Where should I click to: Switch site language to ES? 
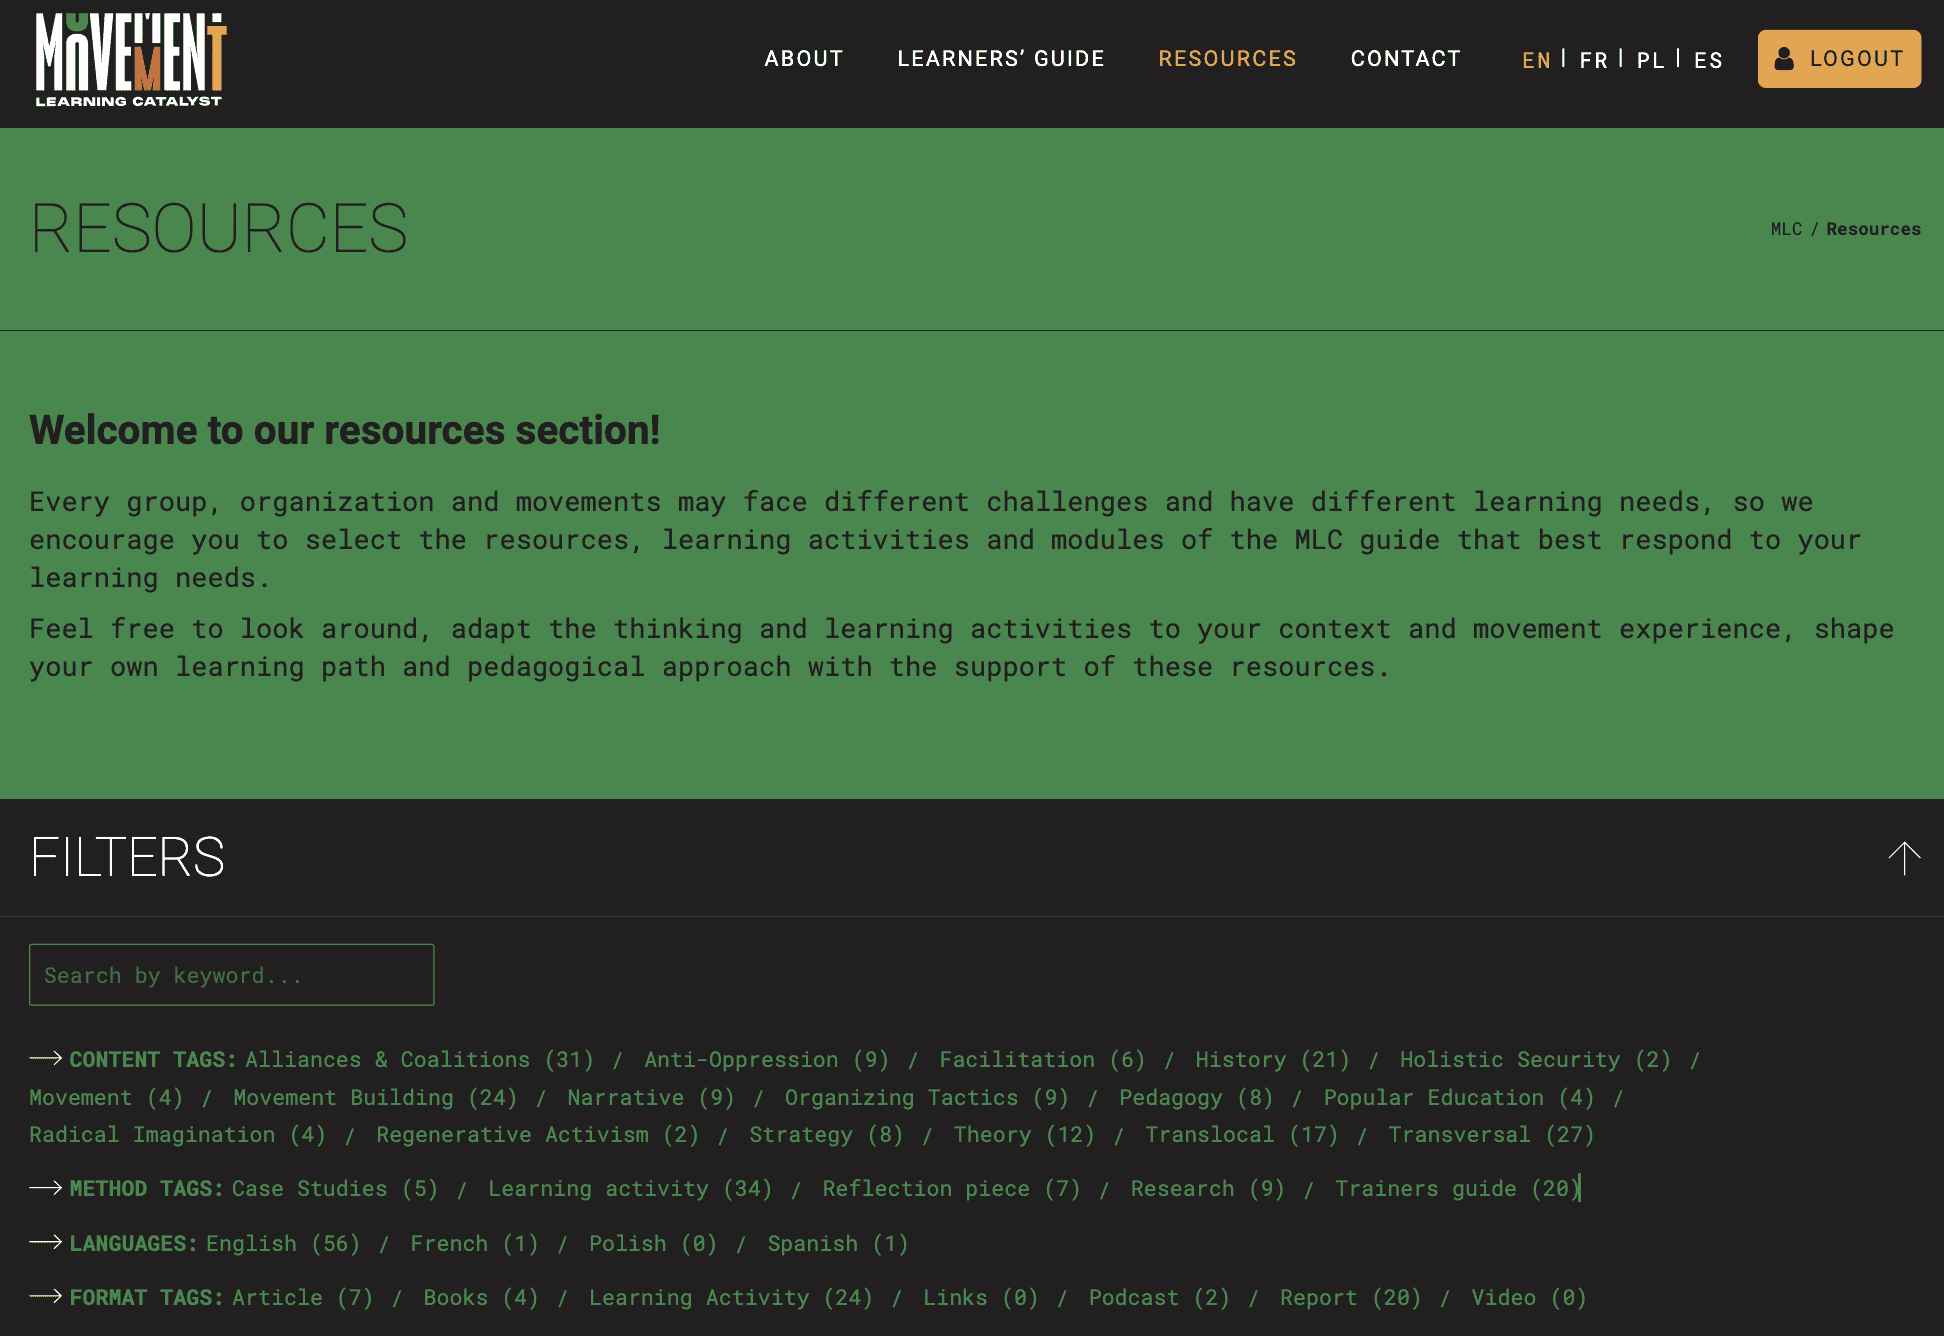(1708, 60)
